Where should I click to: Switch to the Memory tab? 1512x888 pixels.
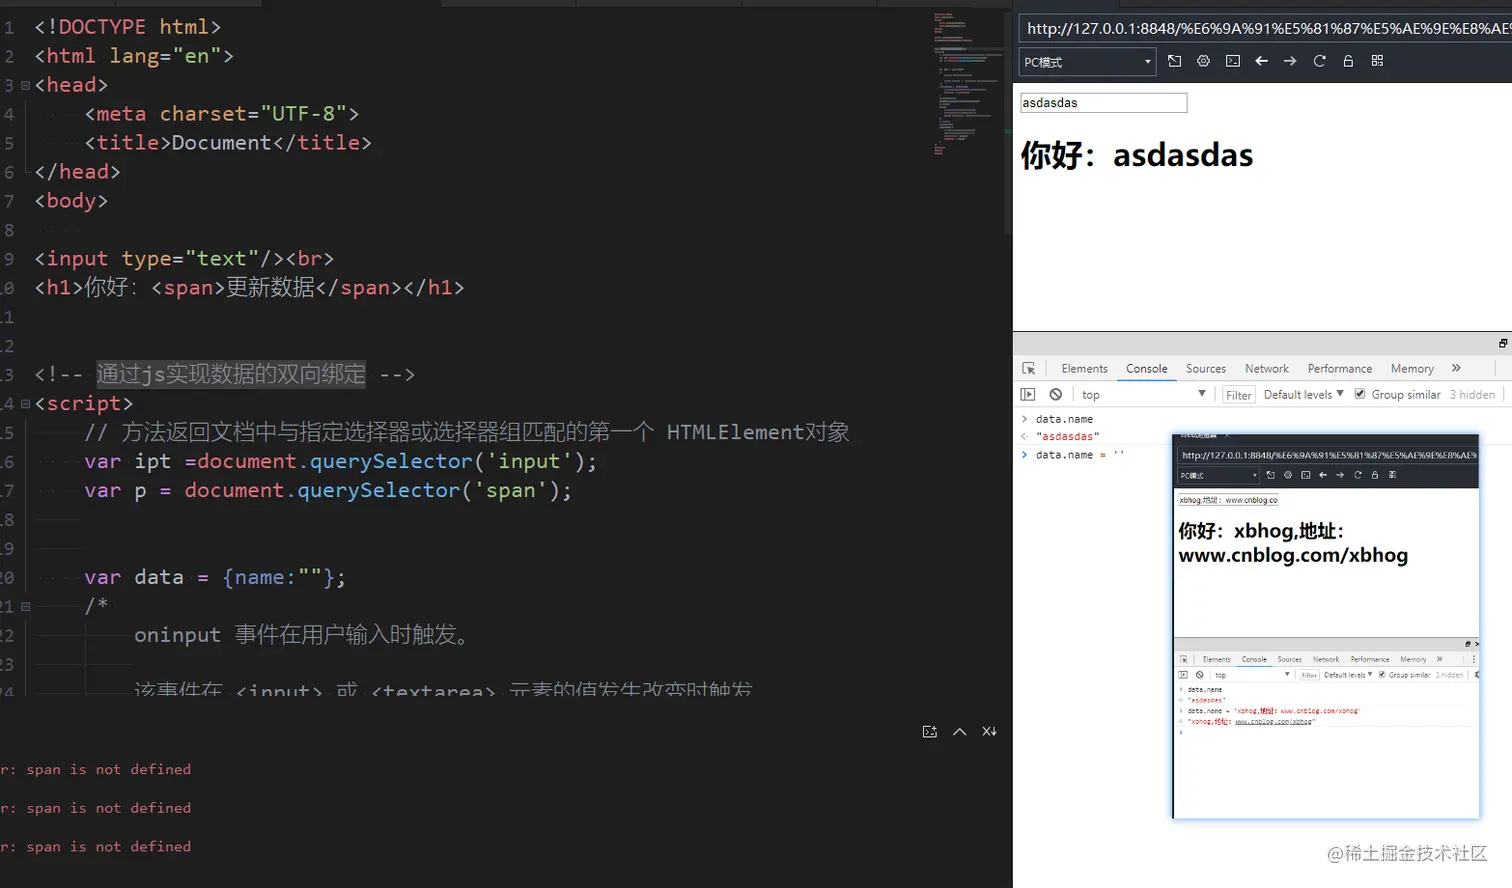(1412, 368)
